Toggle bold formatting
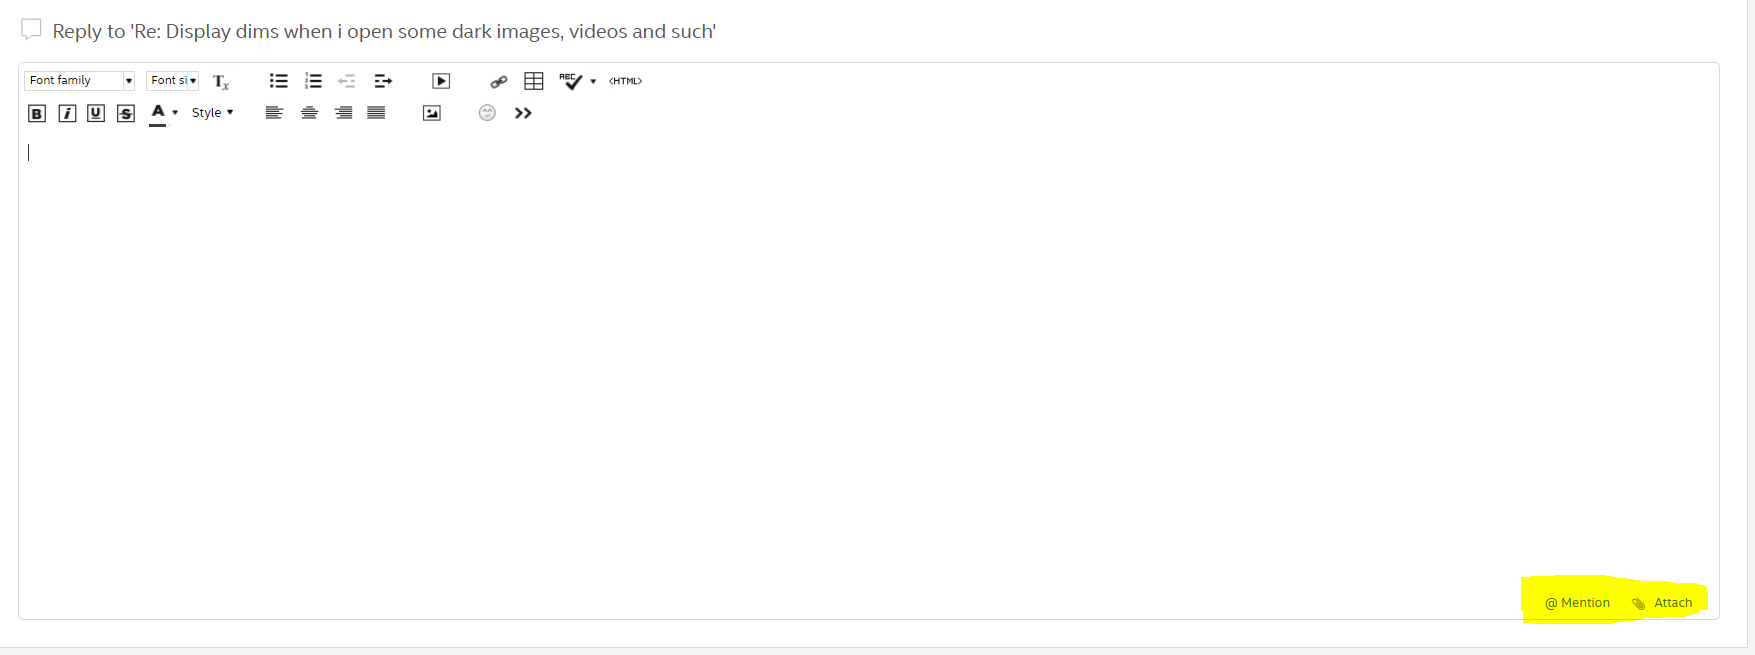 pos(37,113)
